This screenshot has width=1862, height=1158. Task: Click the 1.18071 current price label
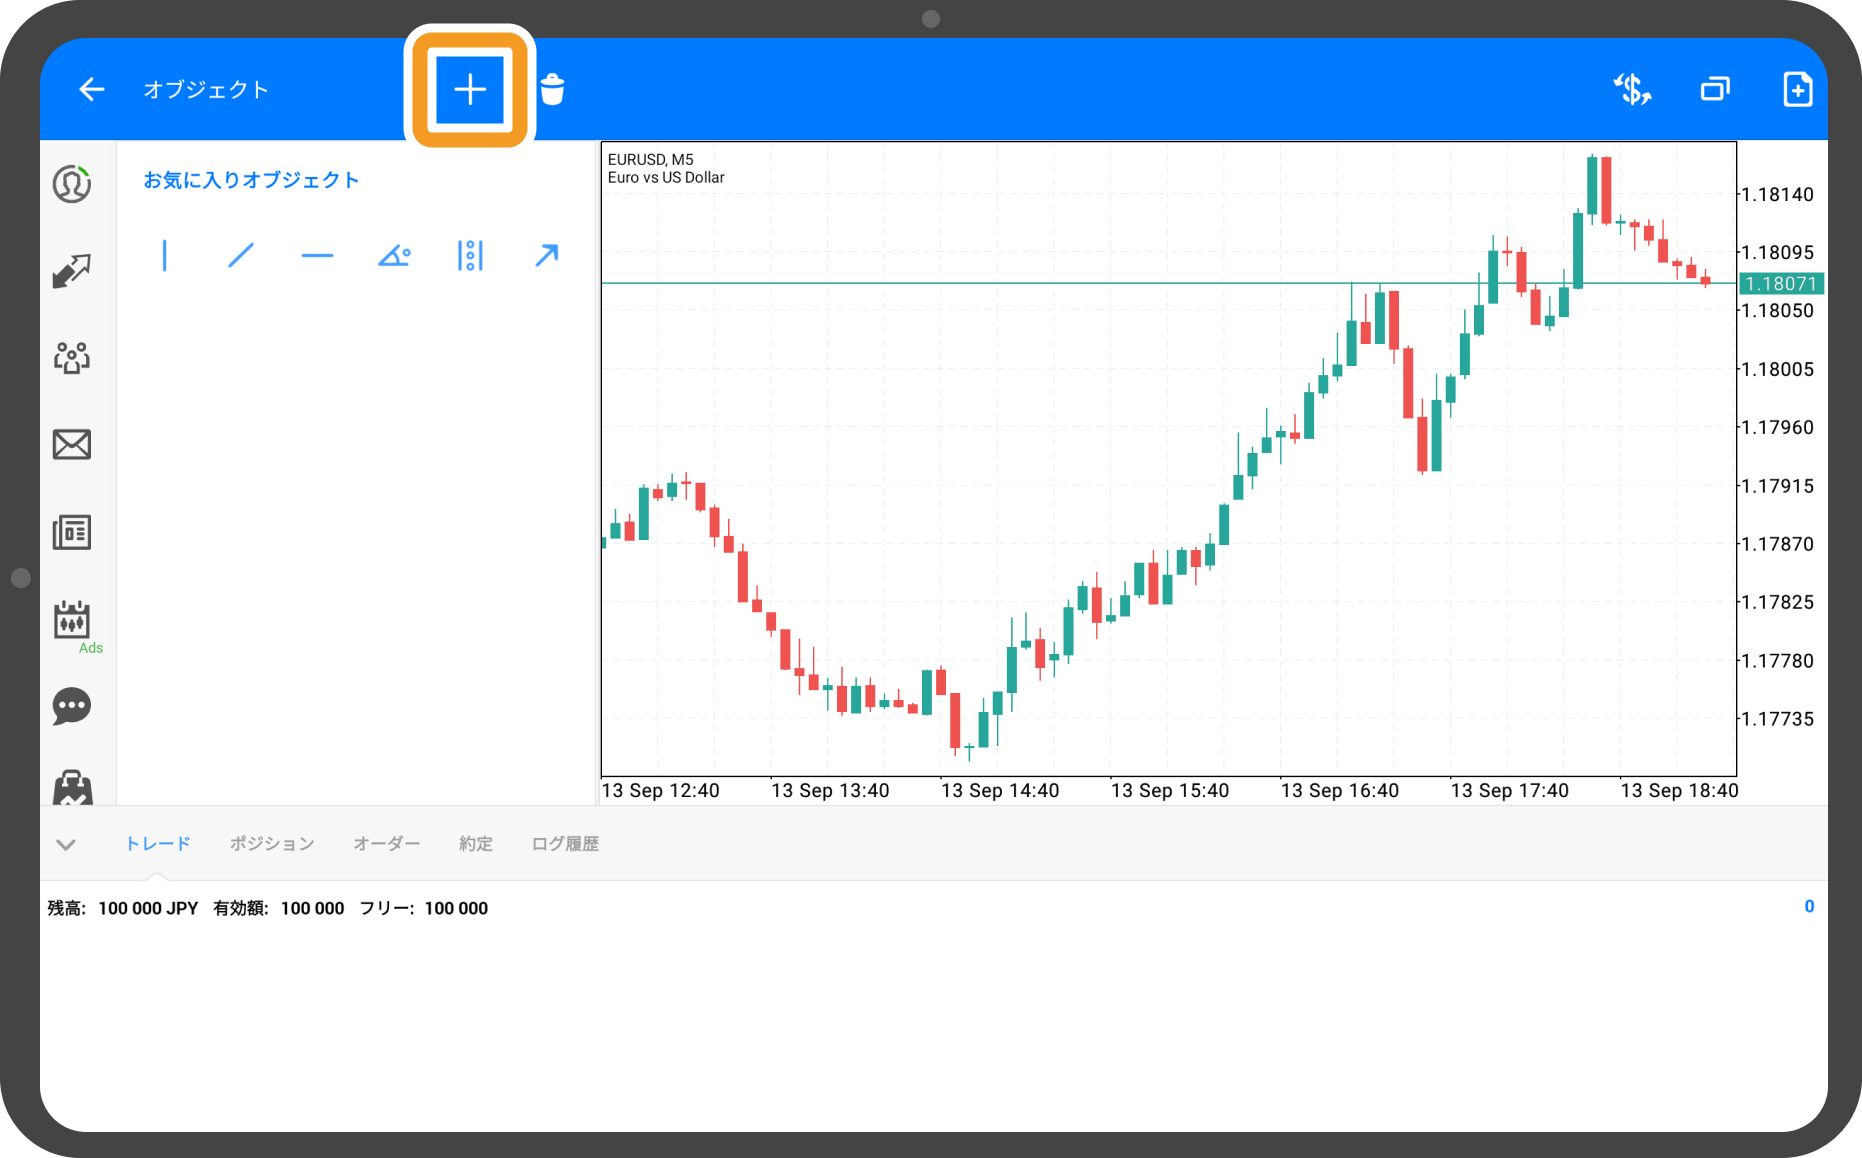coord(1780,284)
